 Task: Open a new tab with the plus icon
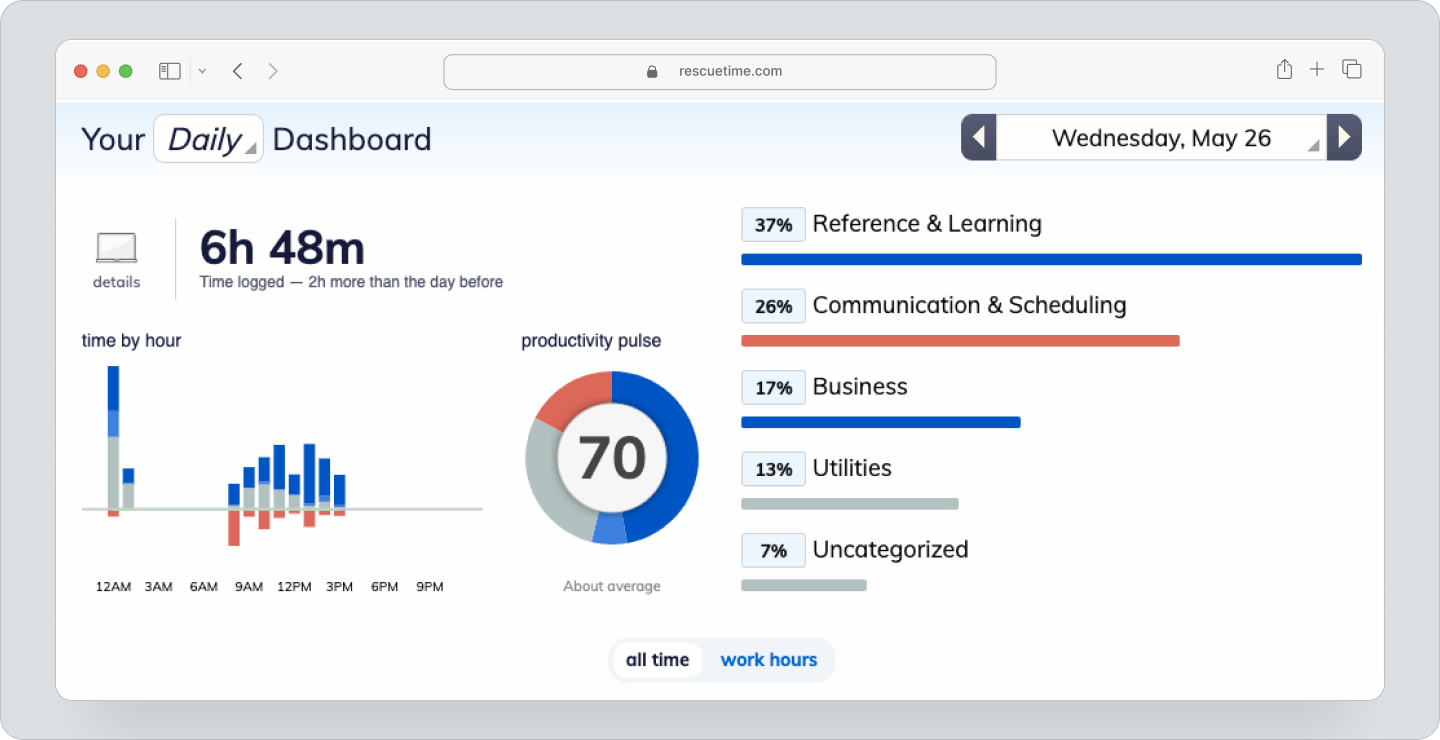[1317, 70]
